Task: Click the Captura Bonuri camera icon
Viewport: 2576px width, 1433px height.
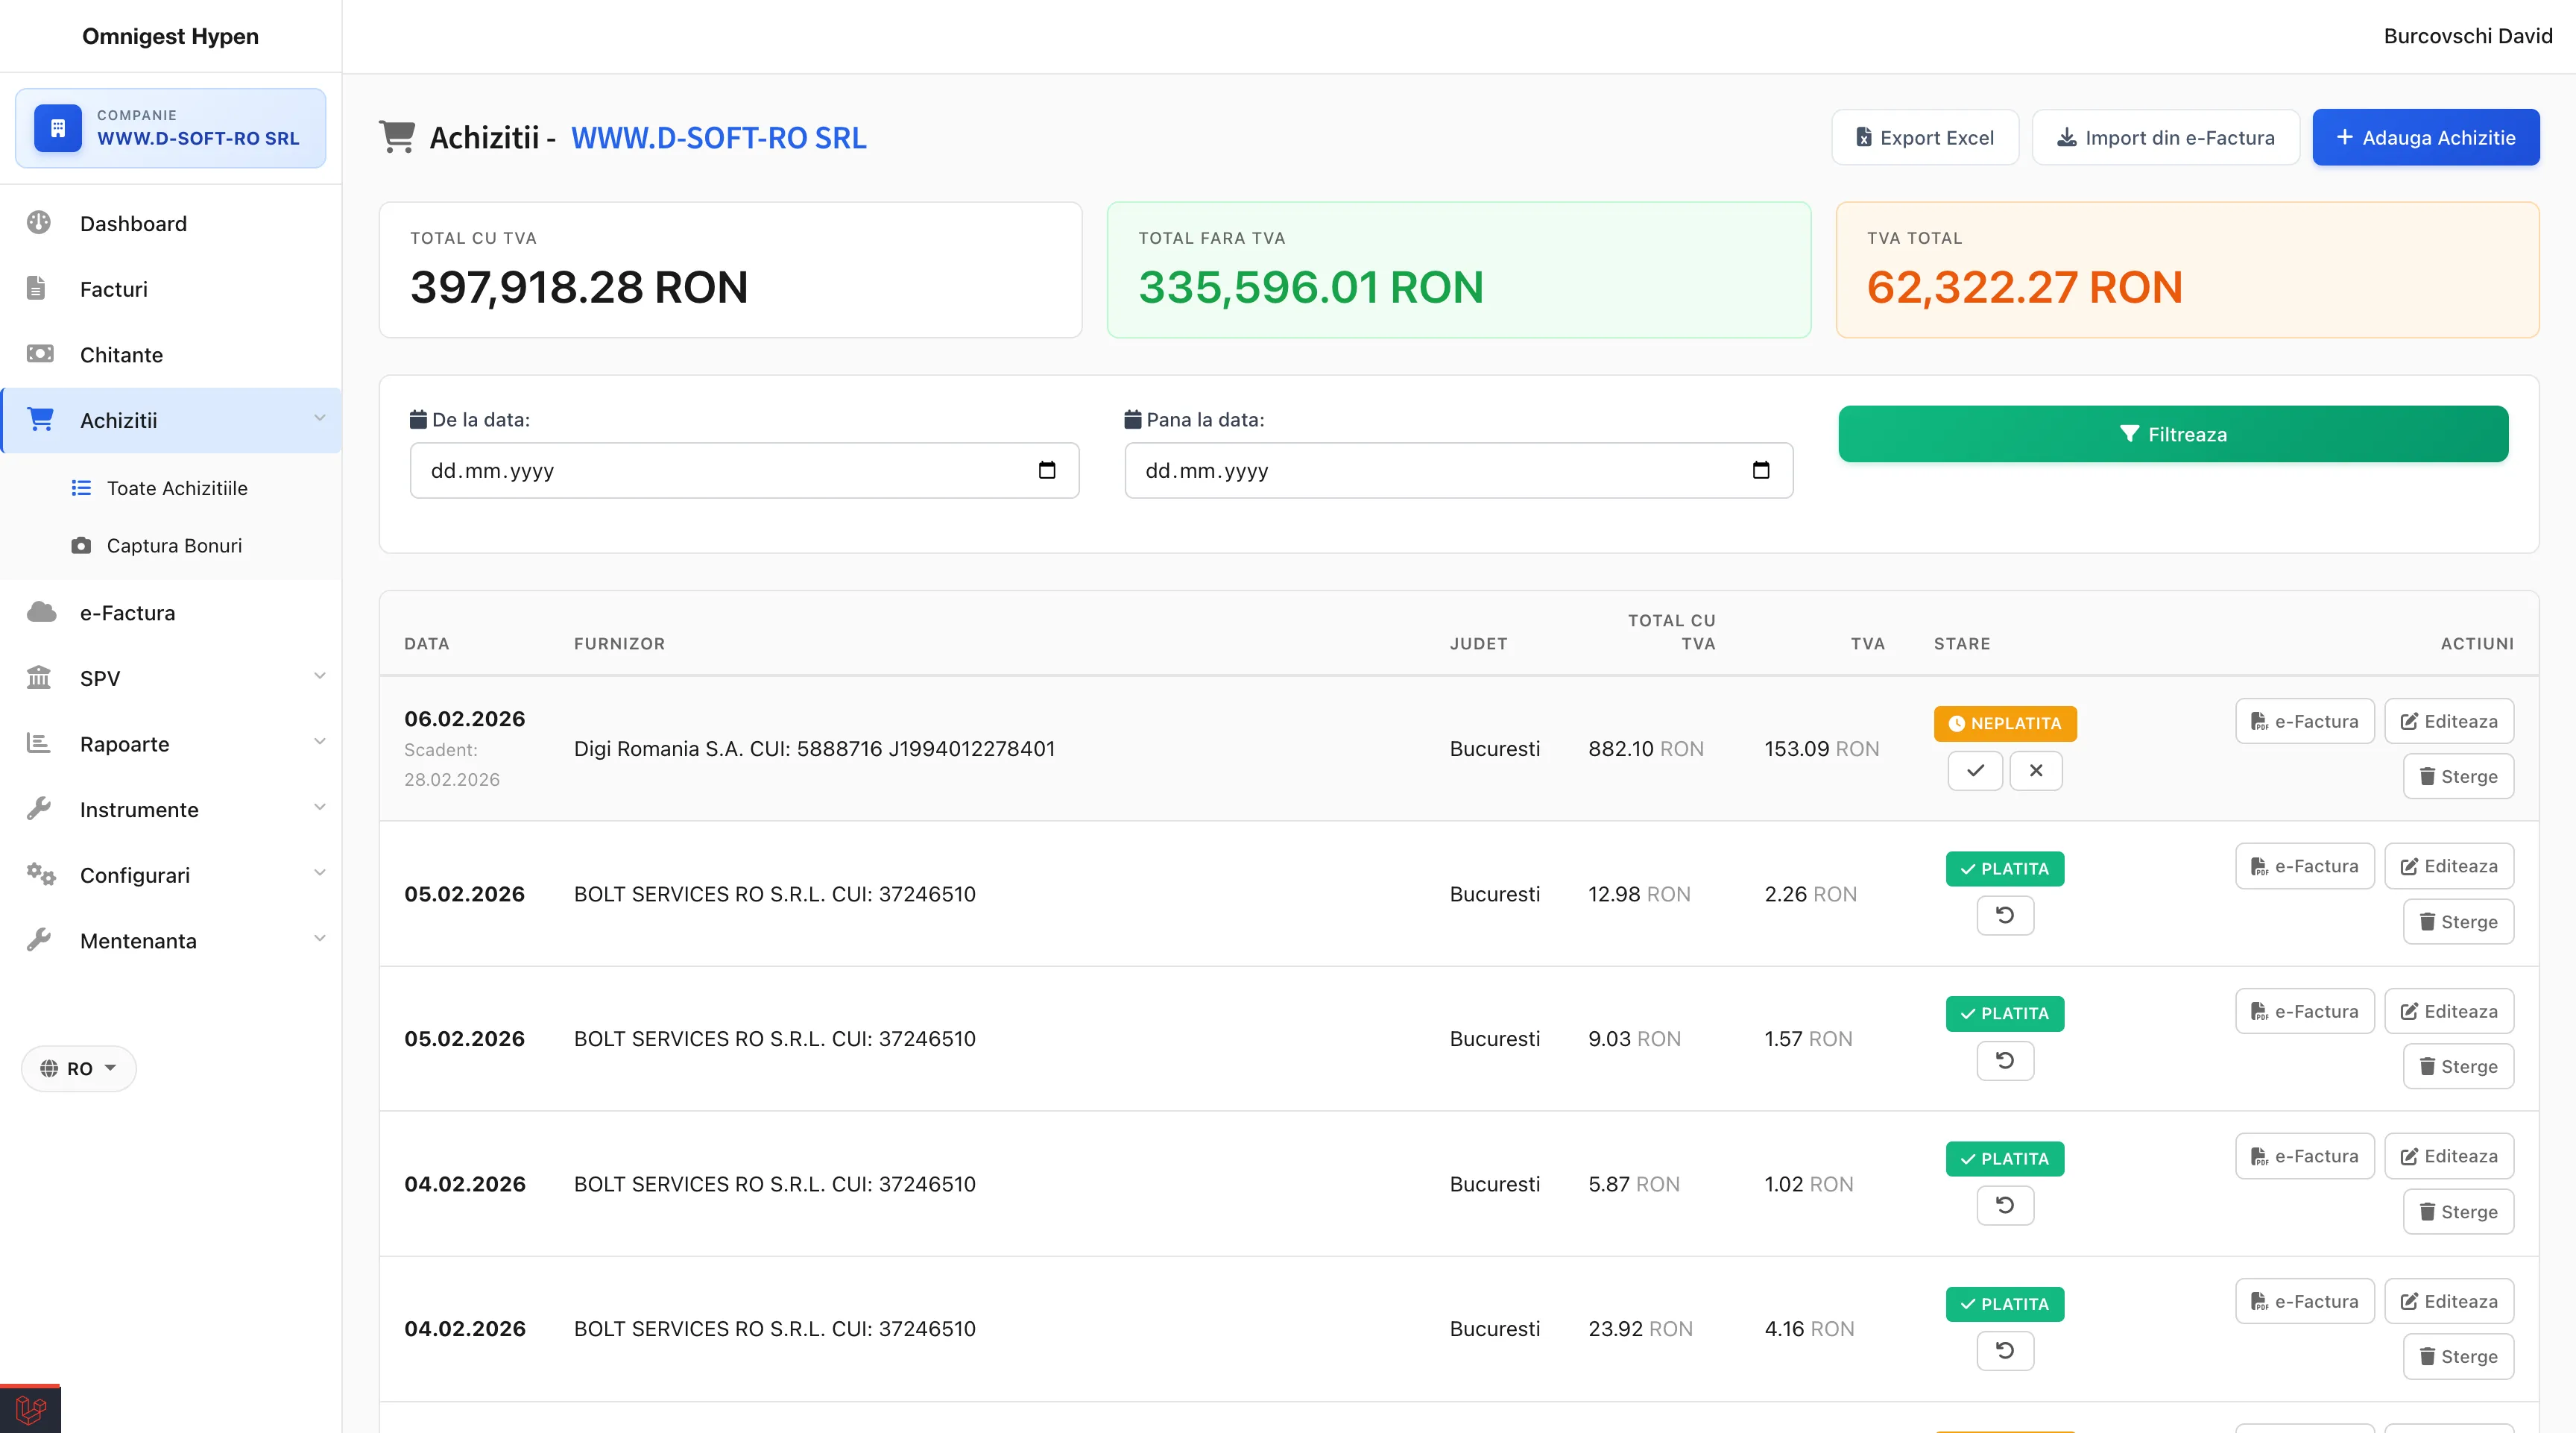Action: pyautogui.click(x=81, y=545)
